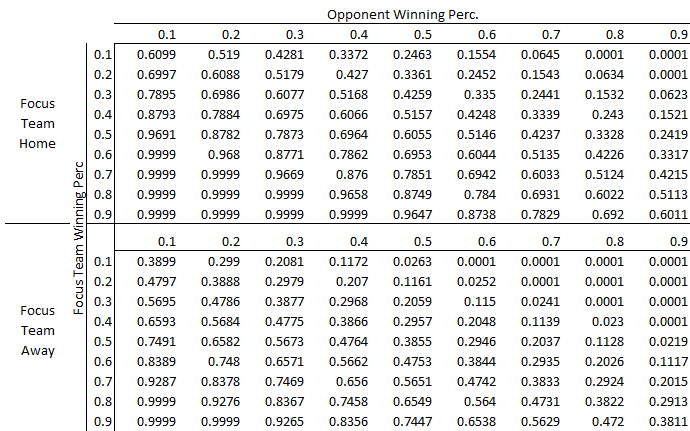The image size is (690, 431).
Task: Select cell with value 0.968
Action: pyautogui.click(x=232, y=154)
